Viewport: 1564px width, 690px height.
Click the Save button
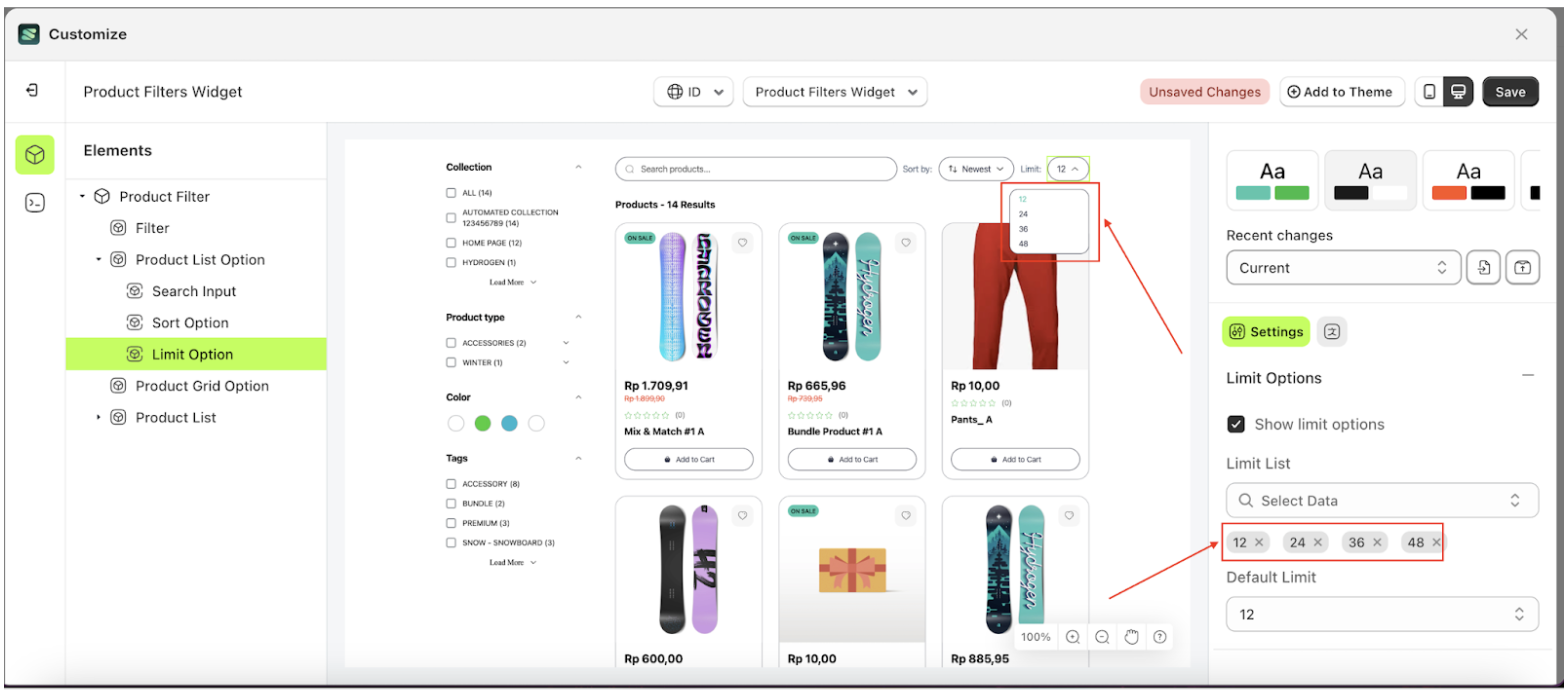tap(1509, 92)
